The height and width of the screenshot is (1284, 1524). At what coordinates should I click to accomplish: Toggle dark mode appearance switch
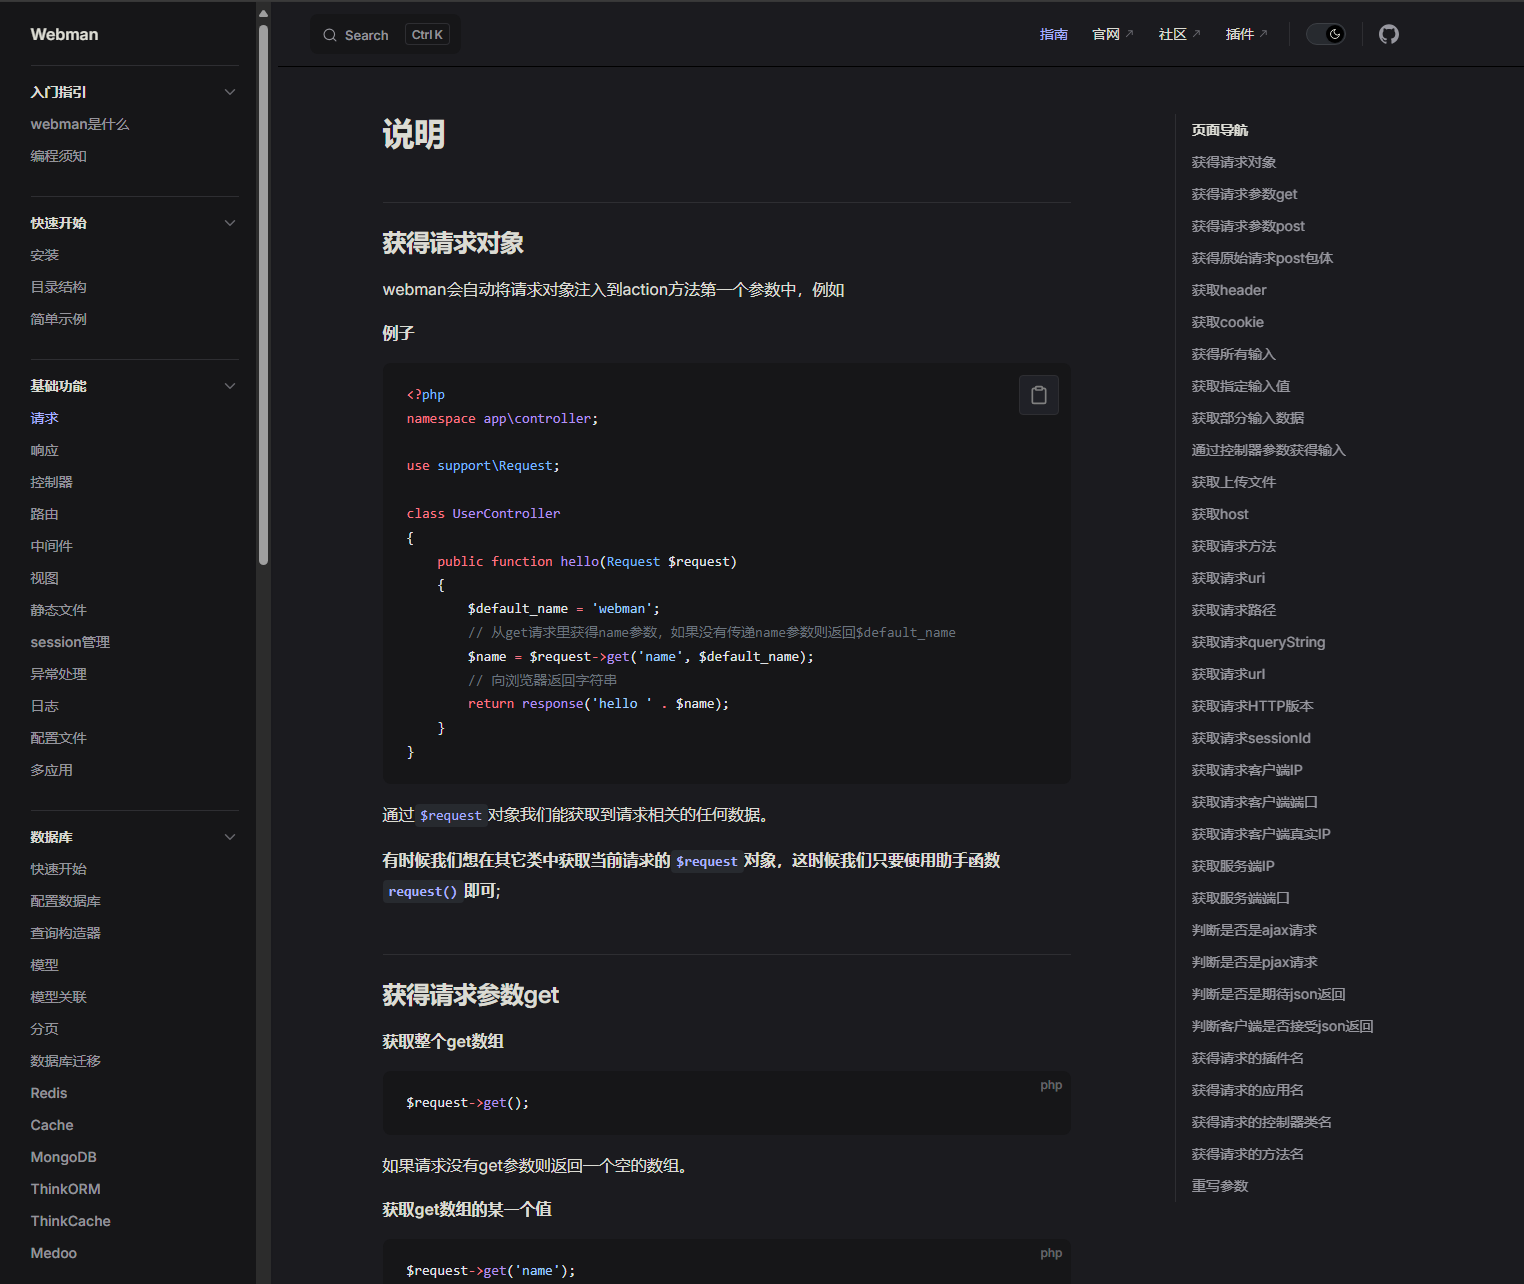(1326, 34)
